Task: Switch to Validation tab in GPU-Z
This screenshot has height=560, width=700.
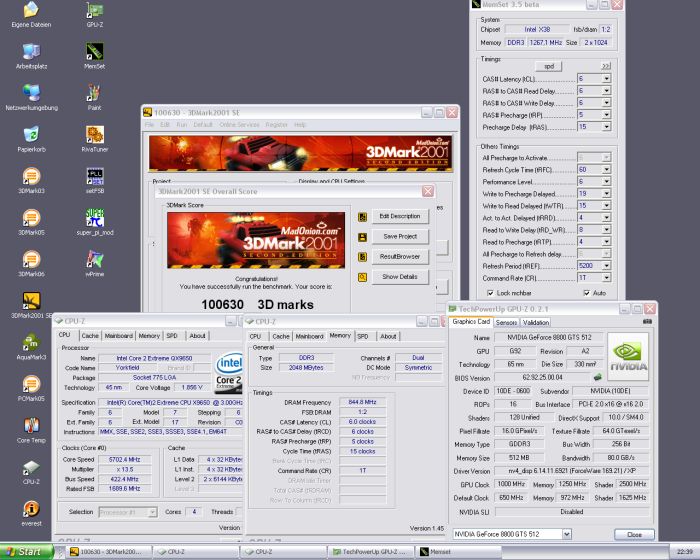Action: tap(535, 322)
